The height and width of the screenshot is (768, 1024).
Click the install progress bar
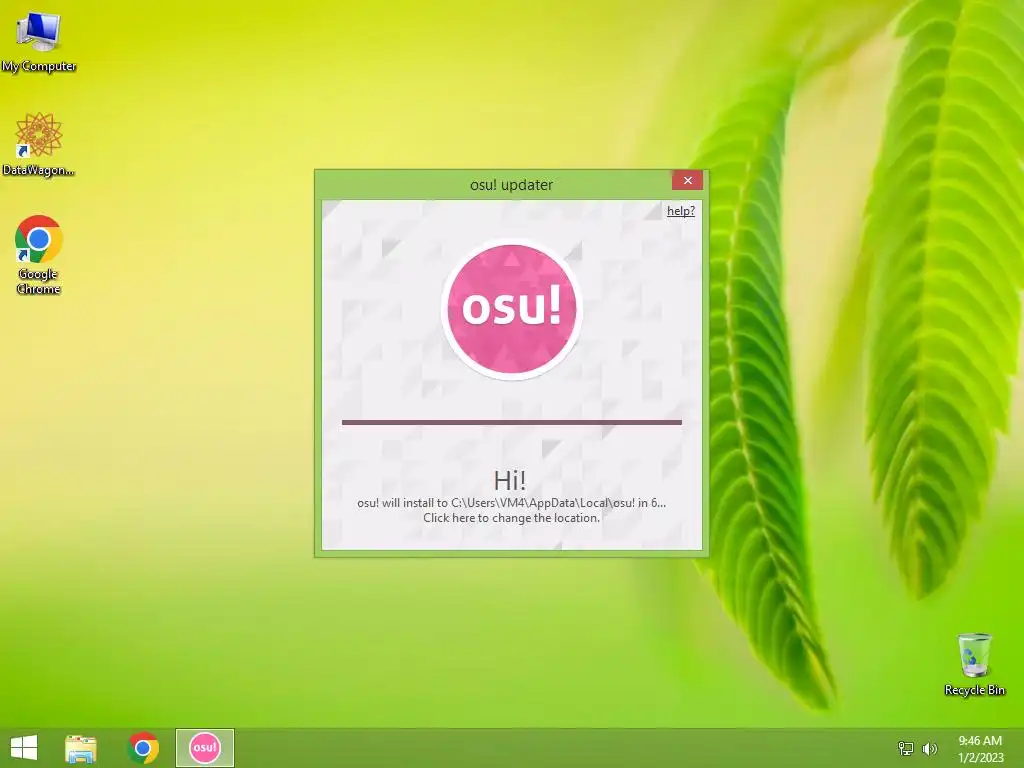point(511,423)
